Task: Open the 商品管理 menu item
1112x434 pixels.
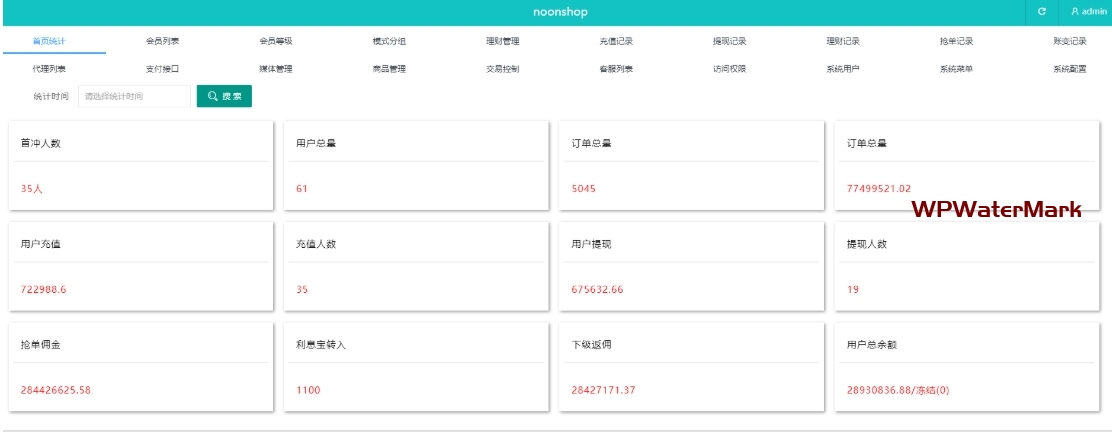Action: 389,69
